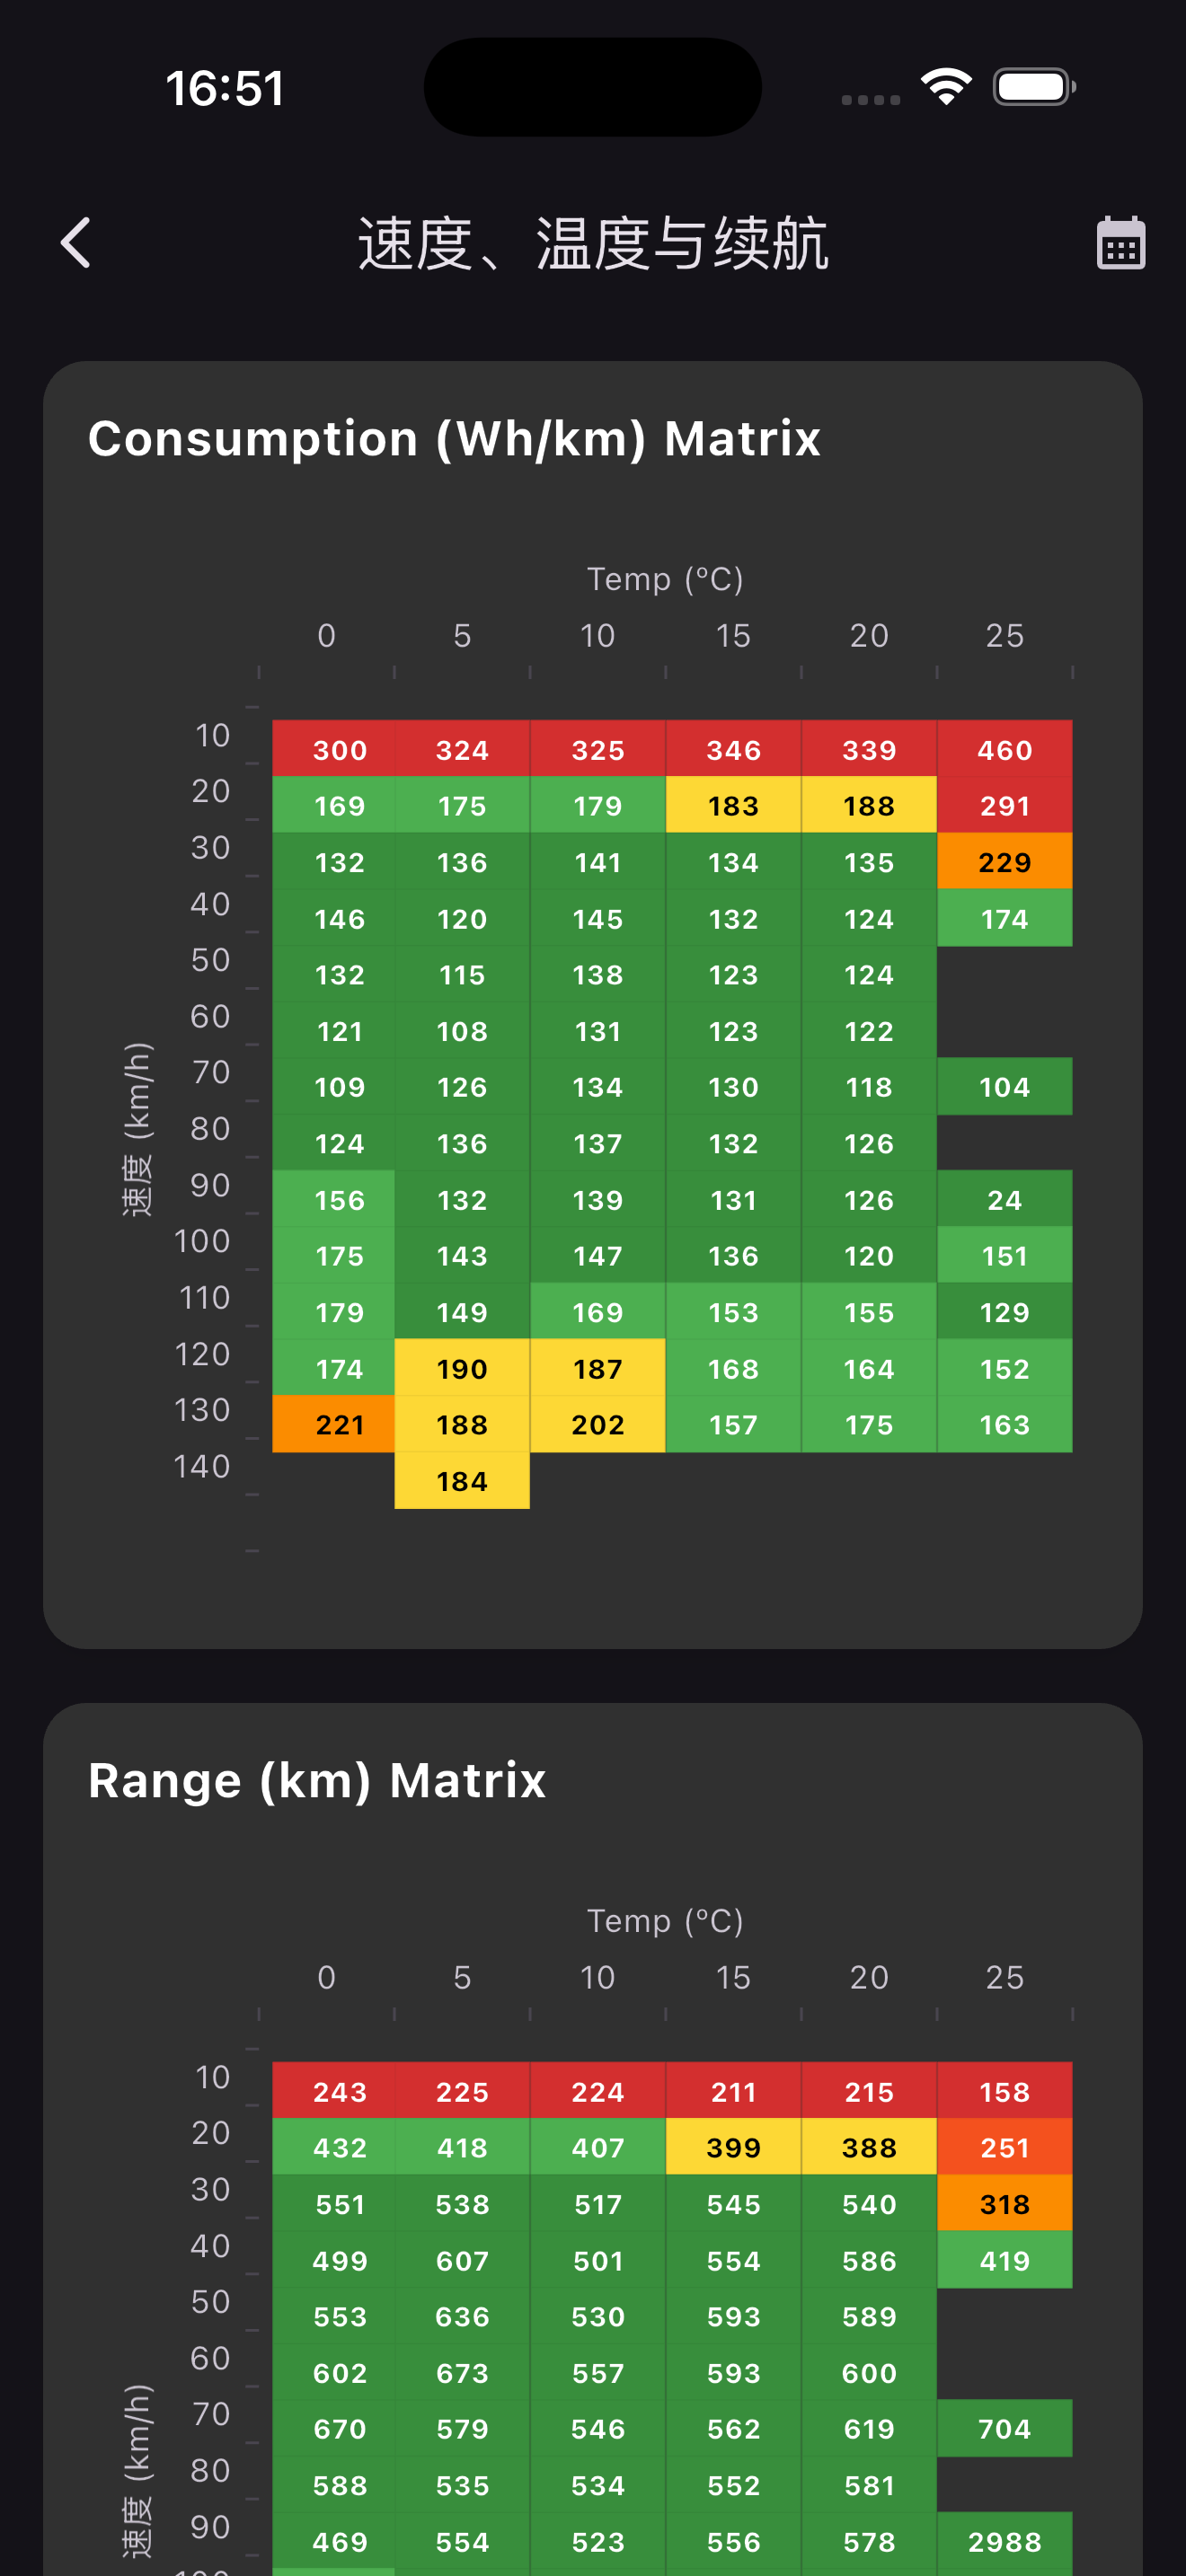Select the green 704 range cell
The image size is (1186, 2576).
pyautogui.click(x=1004, y=2428)
